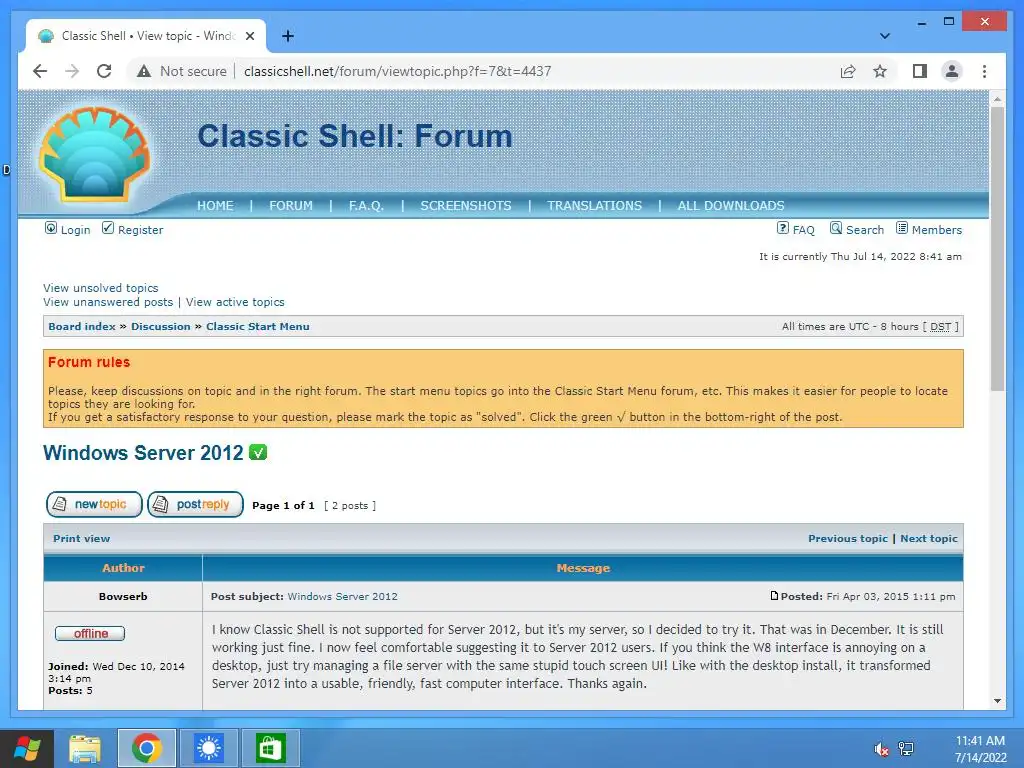Click the offline status badge
The image size is (1024, 768).
(90, 633)
